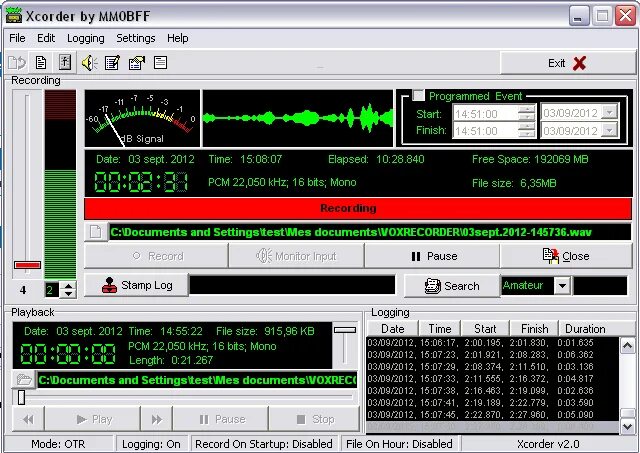The image size is (640, 453).
Task: Click the playback fast-forward button
Action: (157, 419)
